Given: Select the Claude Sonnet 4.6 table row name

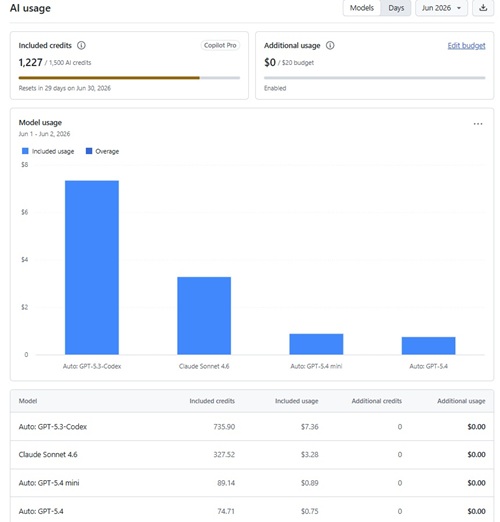Looking at the screenshot, I should [x=48, y=455].
